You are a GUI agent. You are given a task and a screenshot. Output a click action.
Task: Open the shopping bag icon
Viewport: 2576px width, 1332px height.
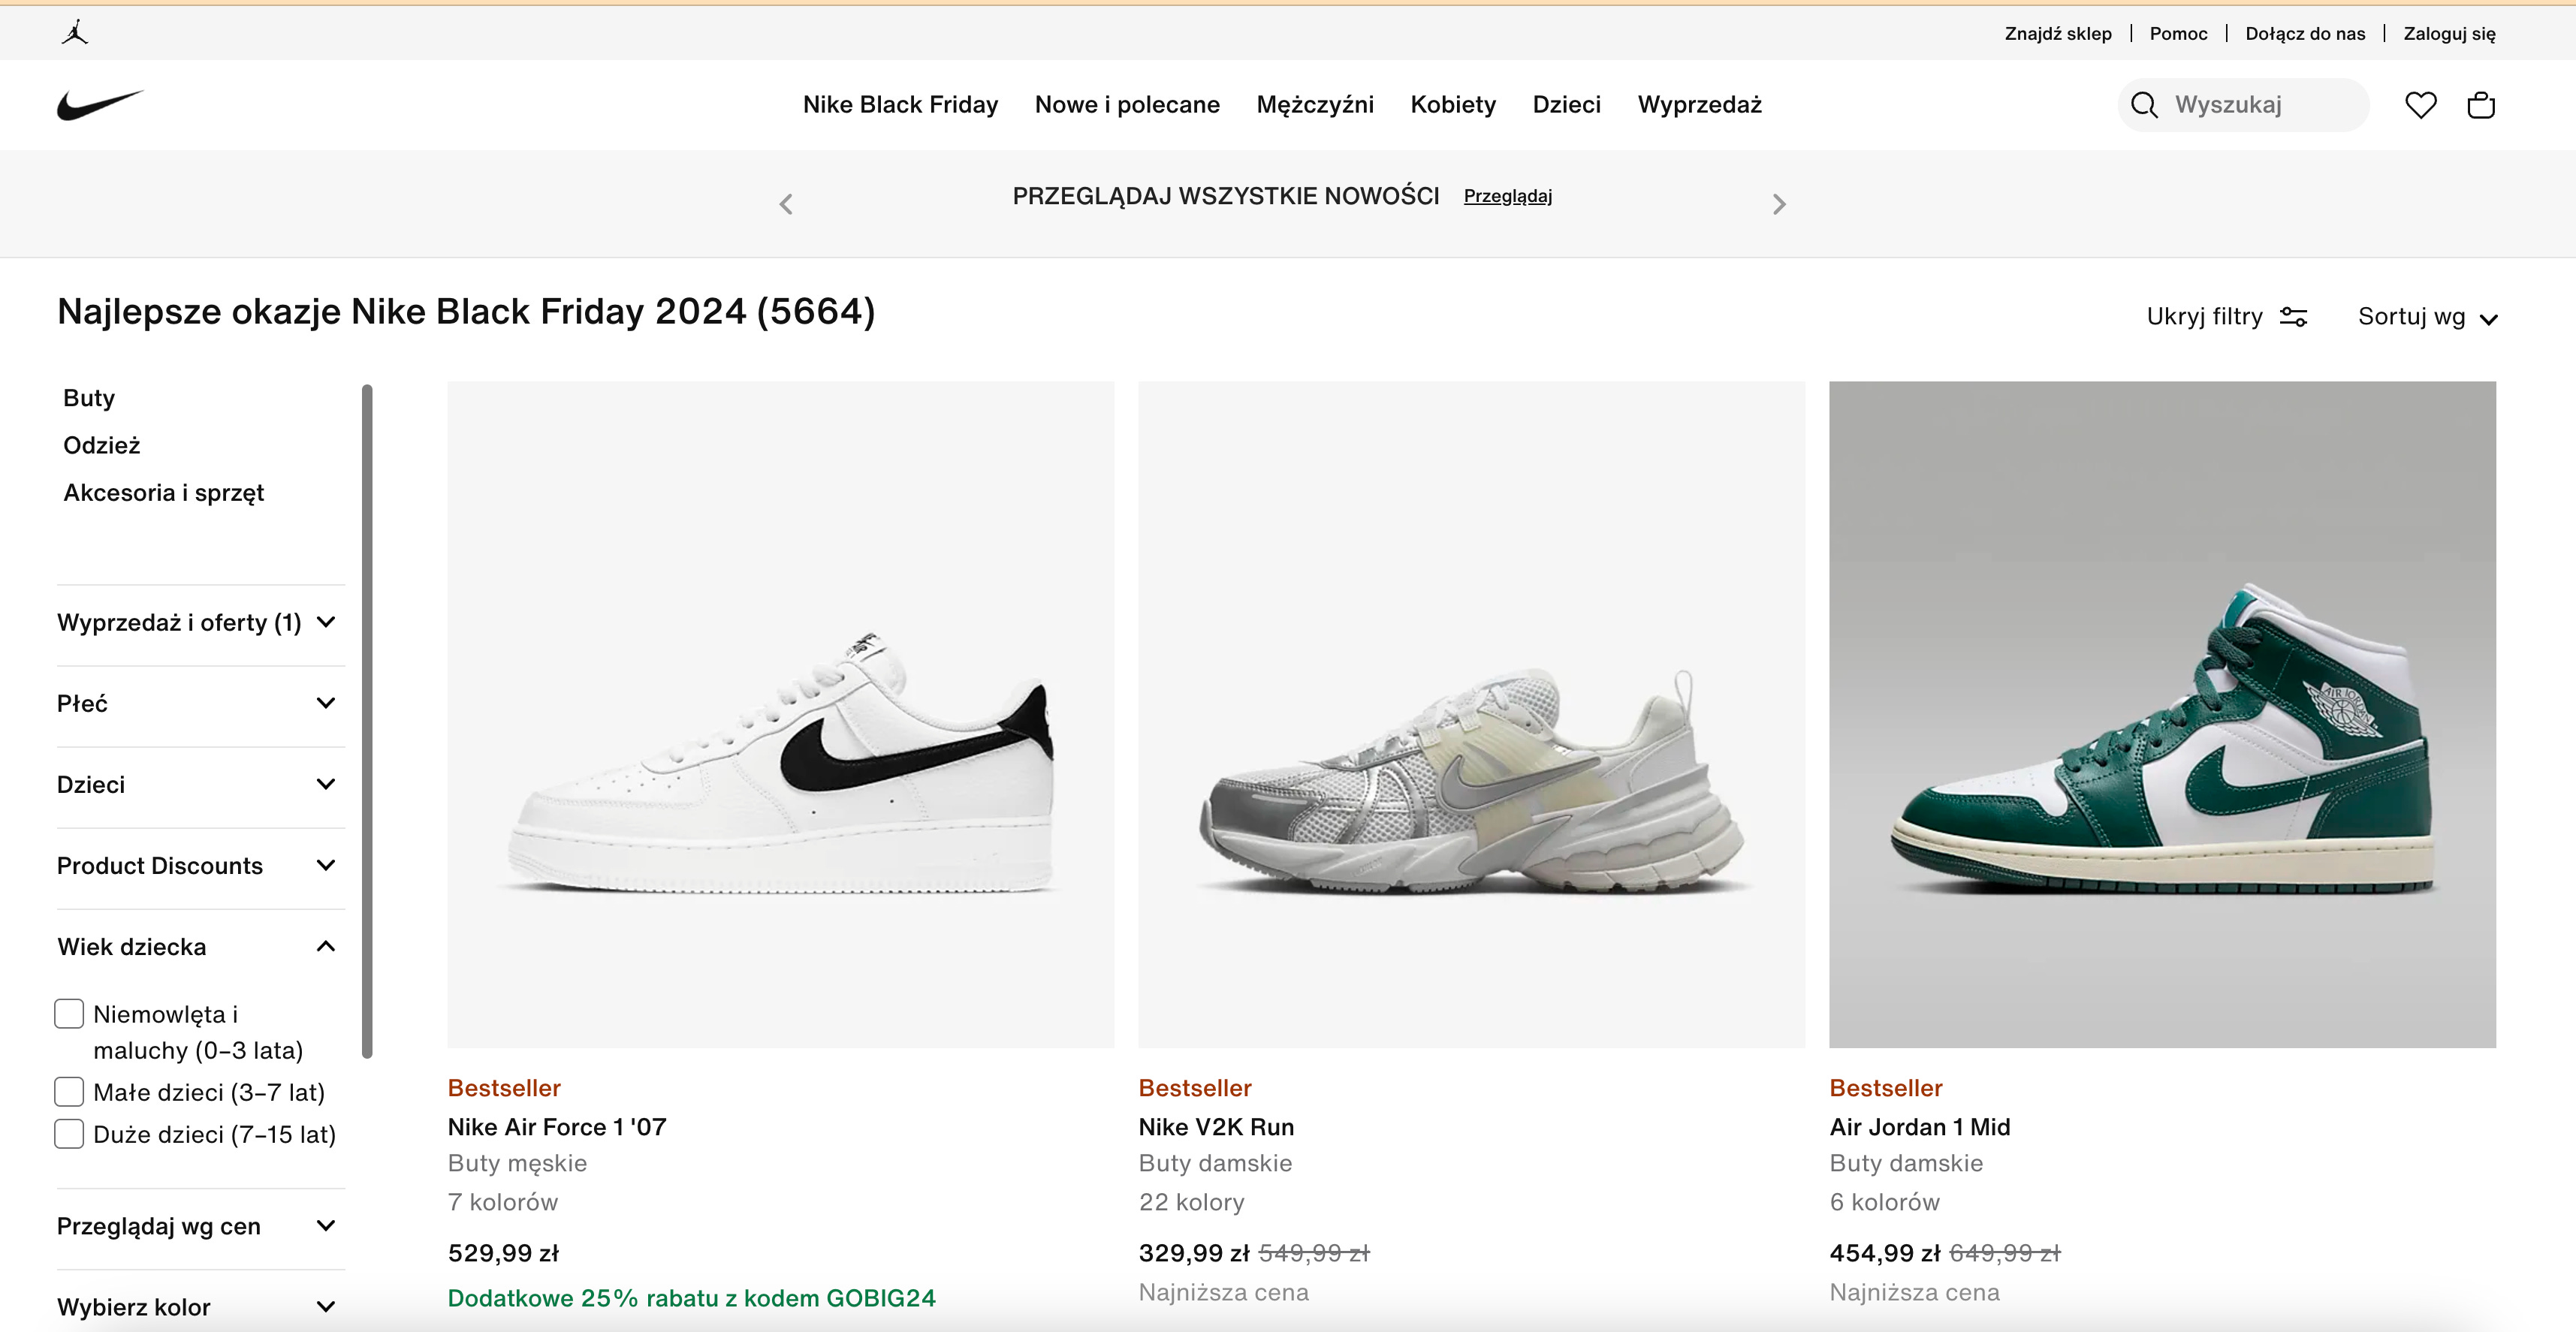2481,105
